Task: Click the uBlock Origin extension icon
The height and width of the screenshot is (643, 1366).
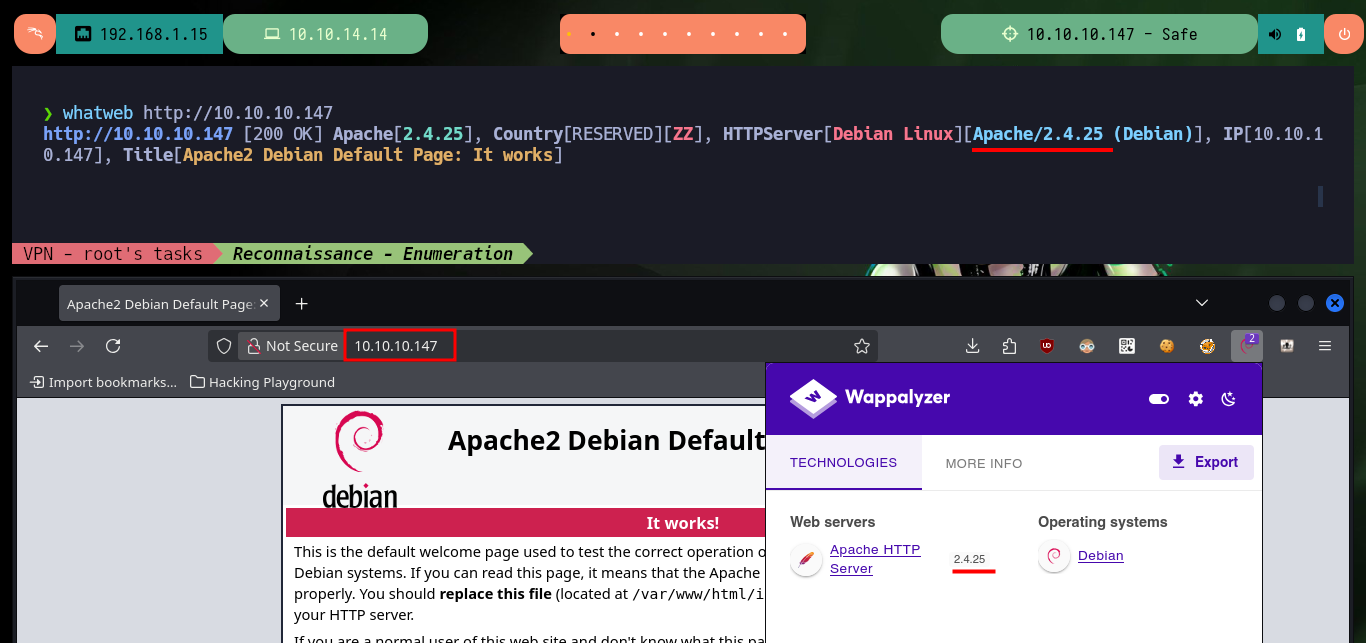Action: tap(1047, 346)
